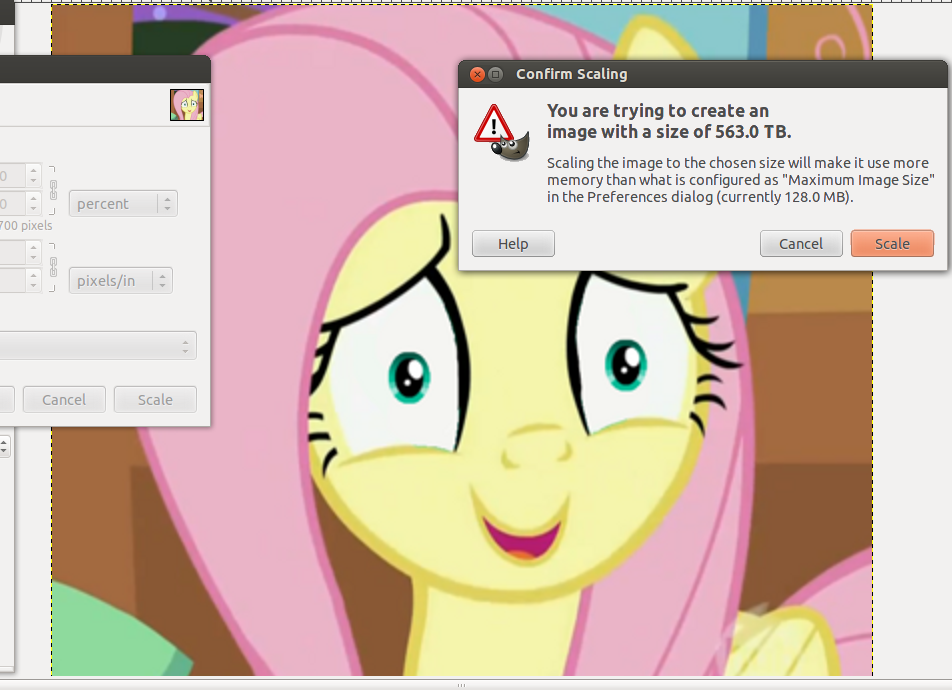This screenshot has height=690, width=952.
Task: Maximize the Confirm Scaling dialog window
Action: click(495, 74)
